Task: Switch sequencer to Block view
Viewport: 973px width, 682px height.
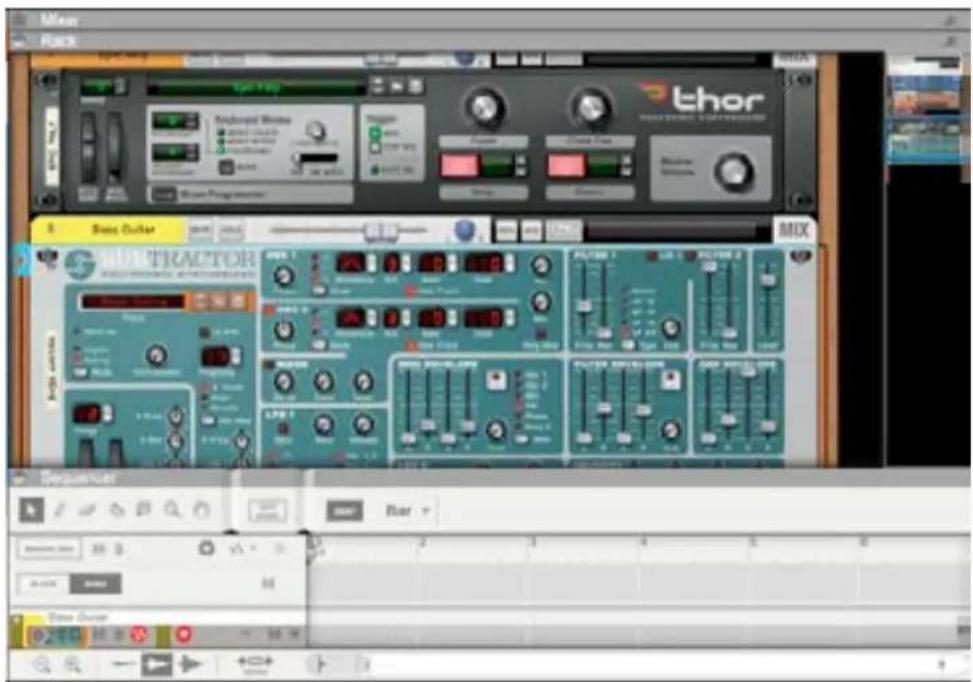Action: tap(43, 584)
